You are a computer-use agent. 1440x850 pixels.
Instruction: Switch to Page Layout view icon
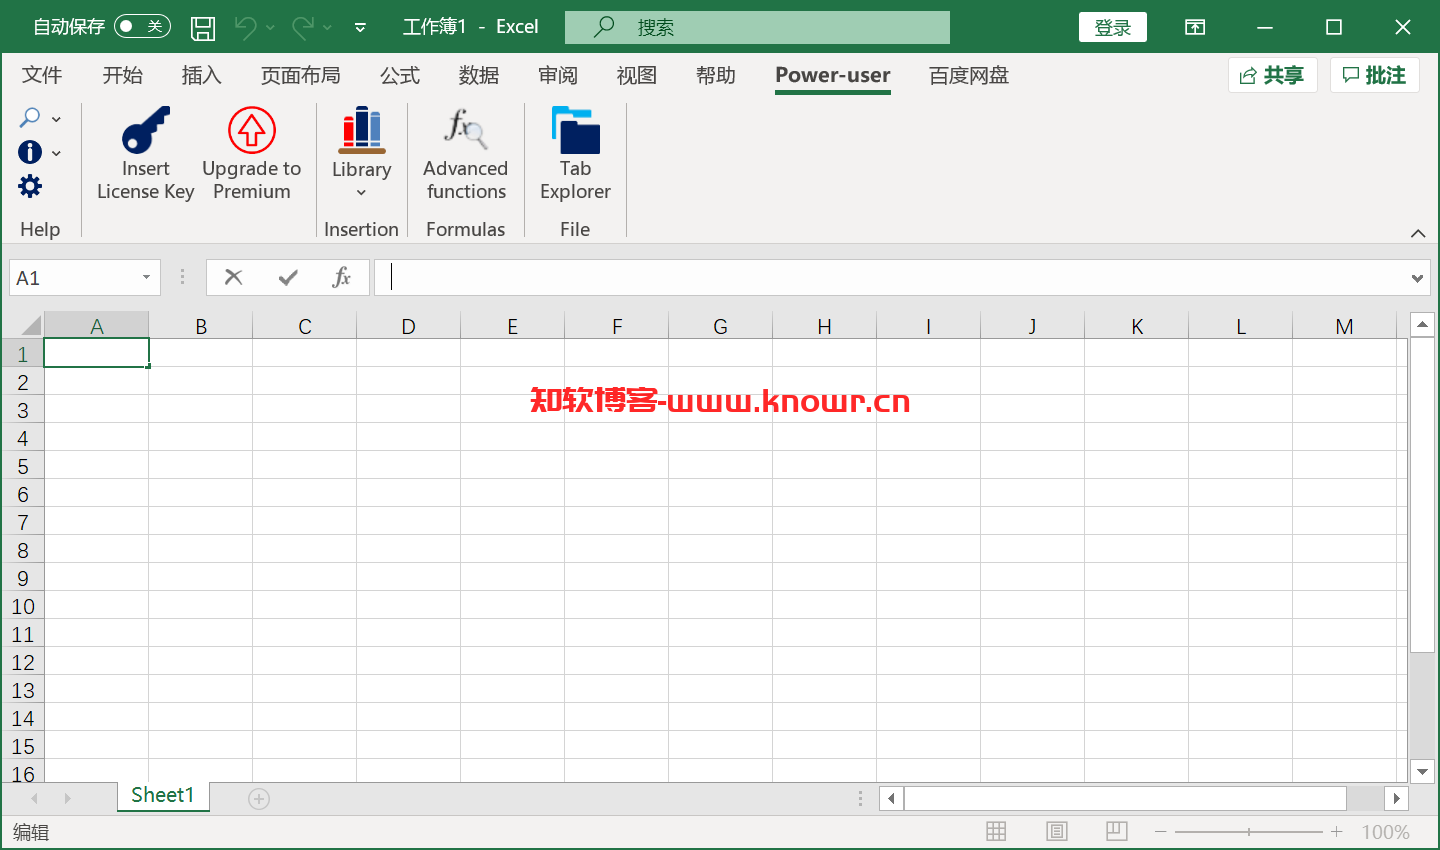pyautogui.click(x=1057, y=831)
